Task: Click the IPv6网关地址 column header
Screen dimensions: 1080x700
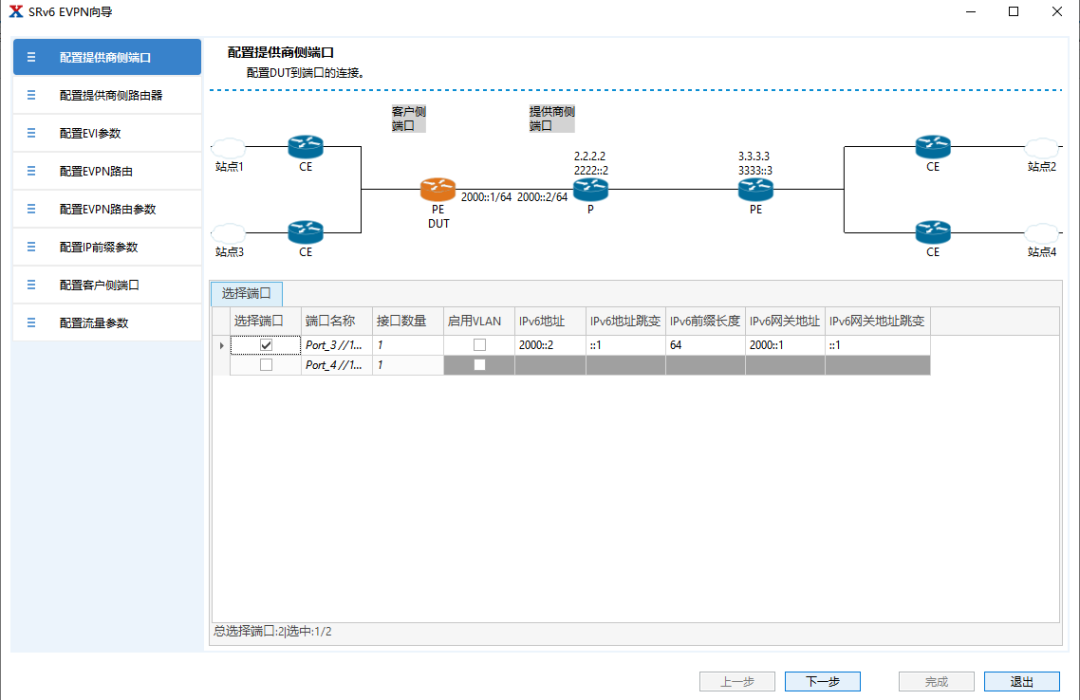Action: [x=785, y=321]
